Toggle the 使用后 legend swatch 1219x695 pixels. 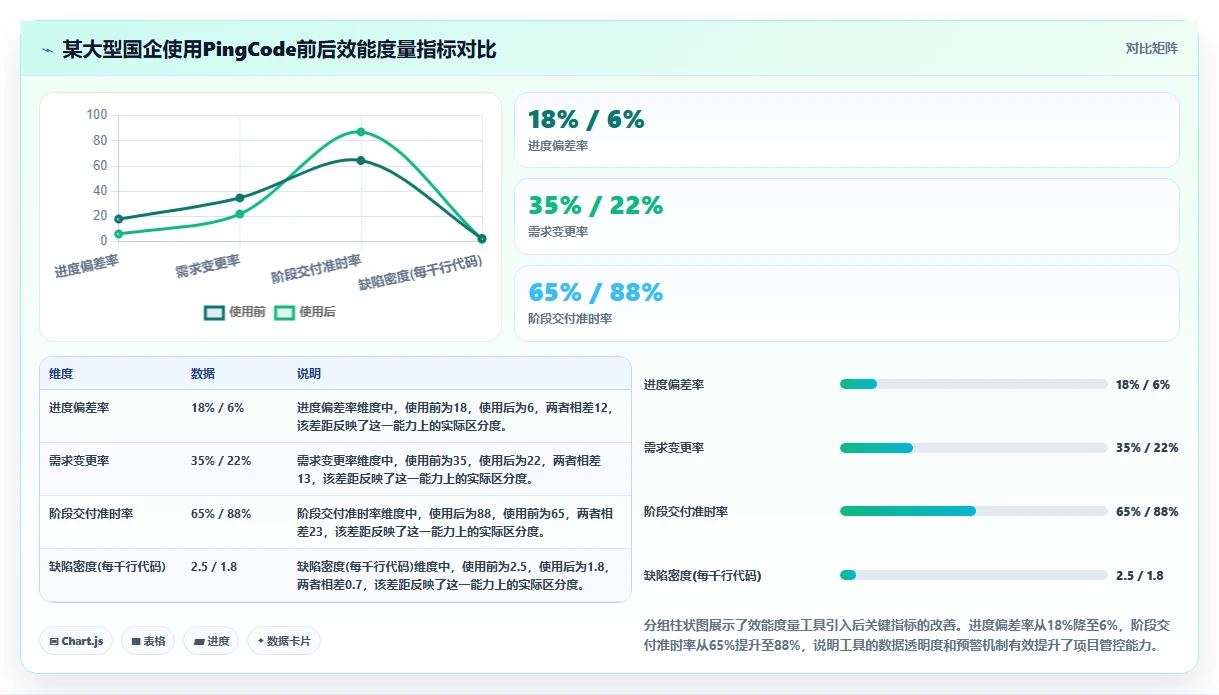pos(284,312)
